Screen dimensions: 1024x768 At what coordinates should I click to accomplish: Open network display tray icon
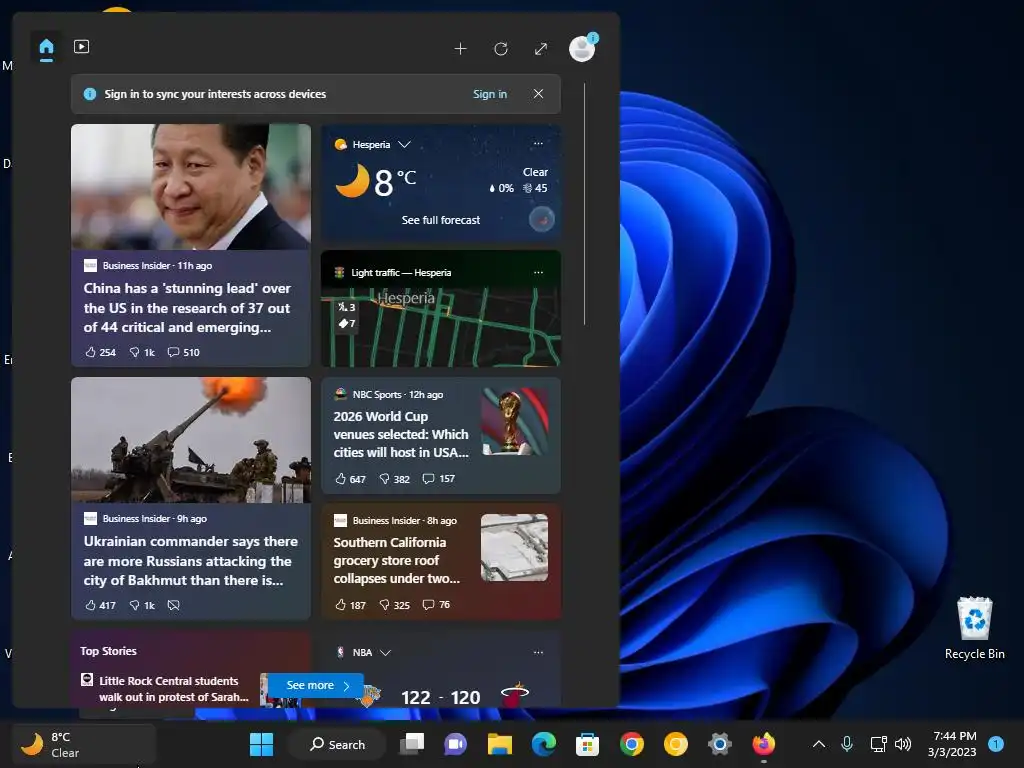[878, 744]
